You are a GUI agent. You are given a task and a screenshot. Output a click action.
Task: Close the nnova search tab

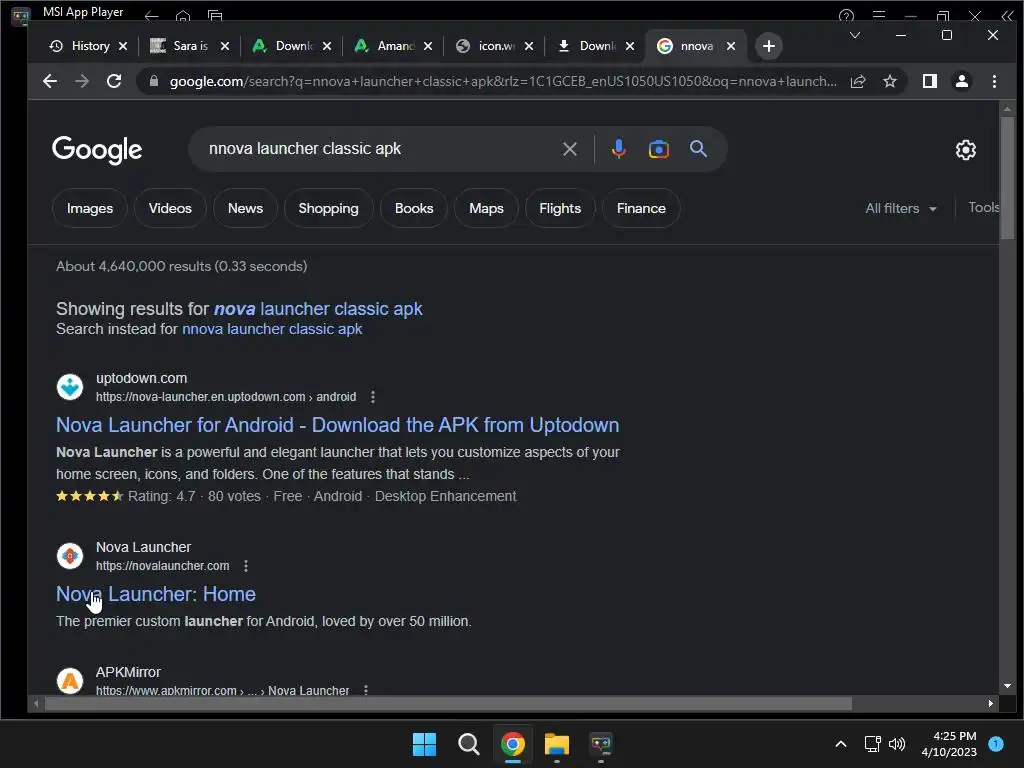731,46
